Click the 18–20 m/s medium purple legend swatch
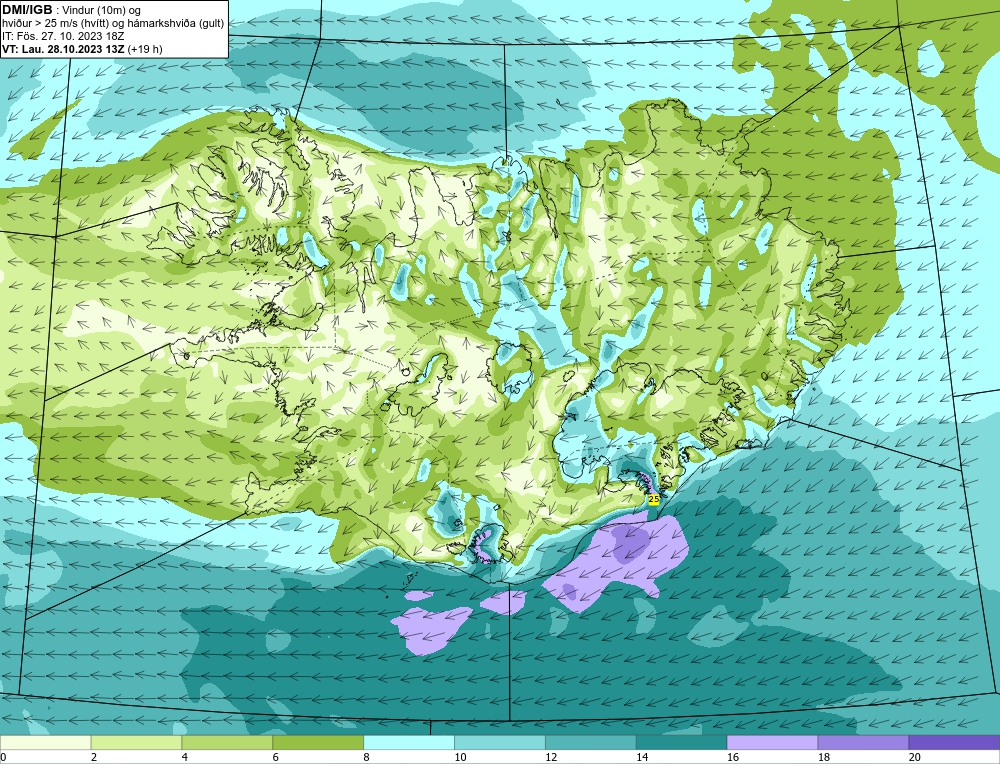1000x764 pixels. tap(863, 742)
